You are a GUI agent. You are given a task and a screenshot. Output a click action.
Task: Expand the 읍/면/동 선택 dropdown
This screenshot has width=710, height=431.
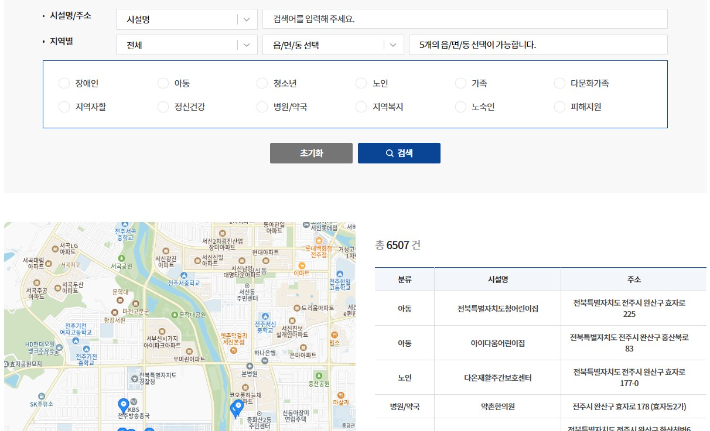[333, 45]
